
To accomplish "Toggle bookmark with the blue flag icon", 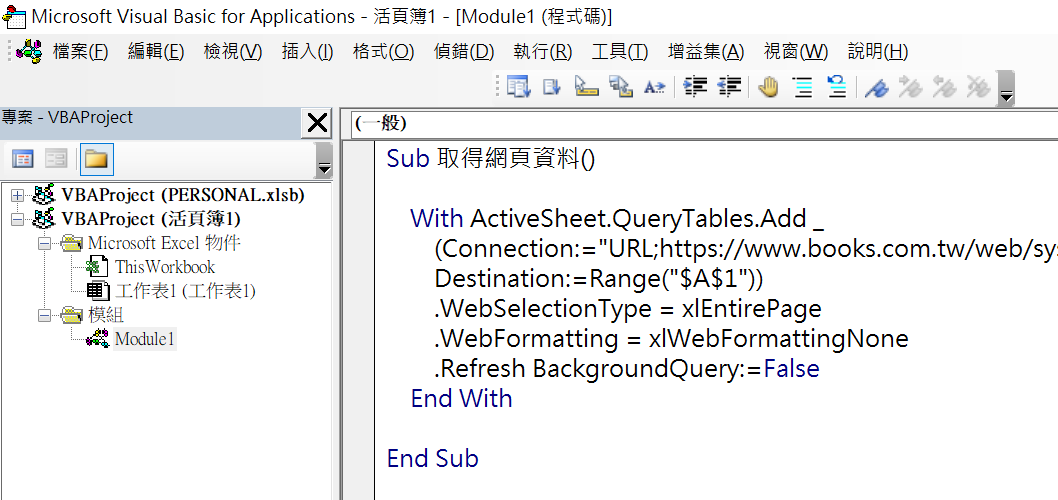I will (x=877, y=86).
